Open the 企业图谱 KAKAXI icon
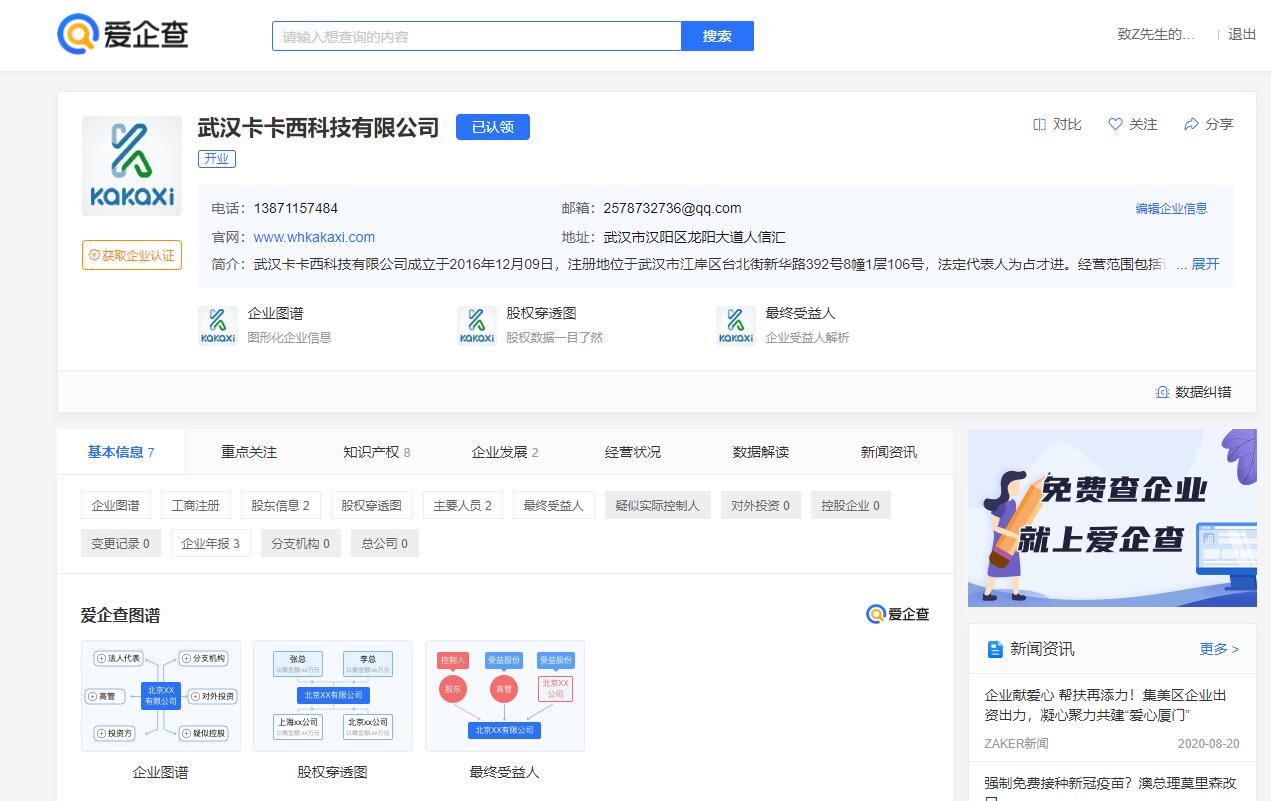Viewport: 1271px width, 801px height. (218, 326)
